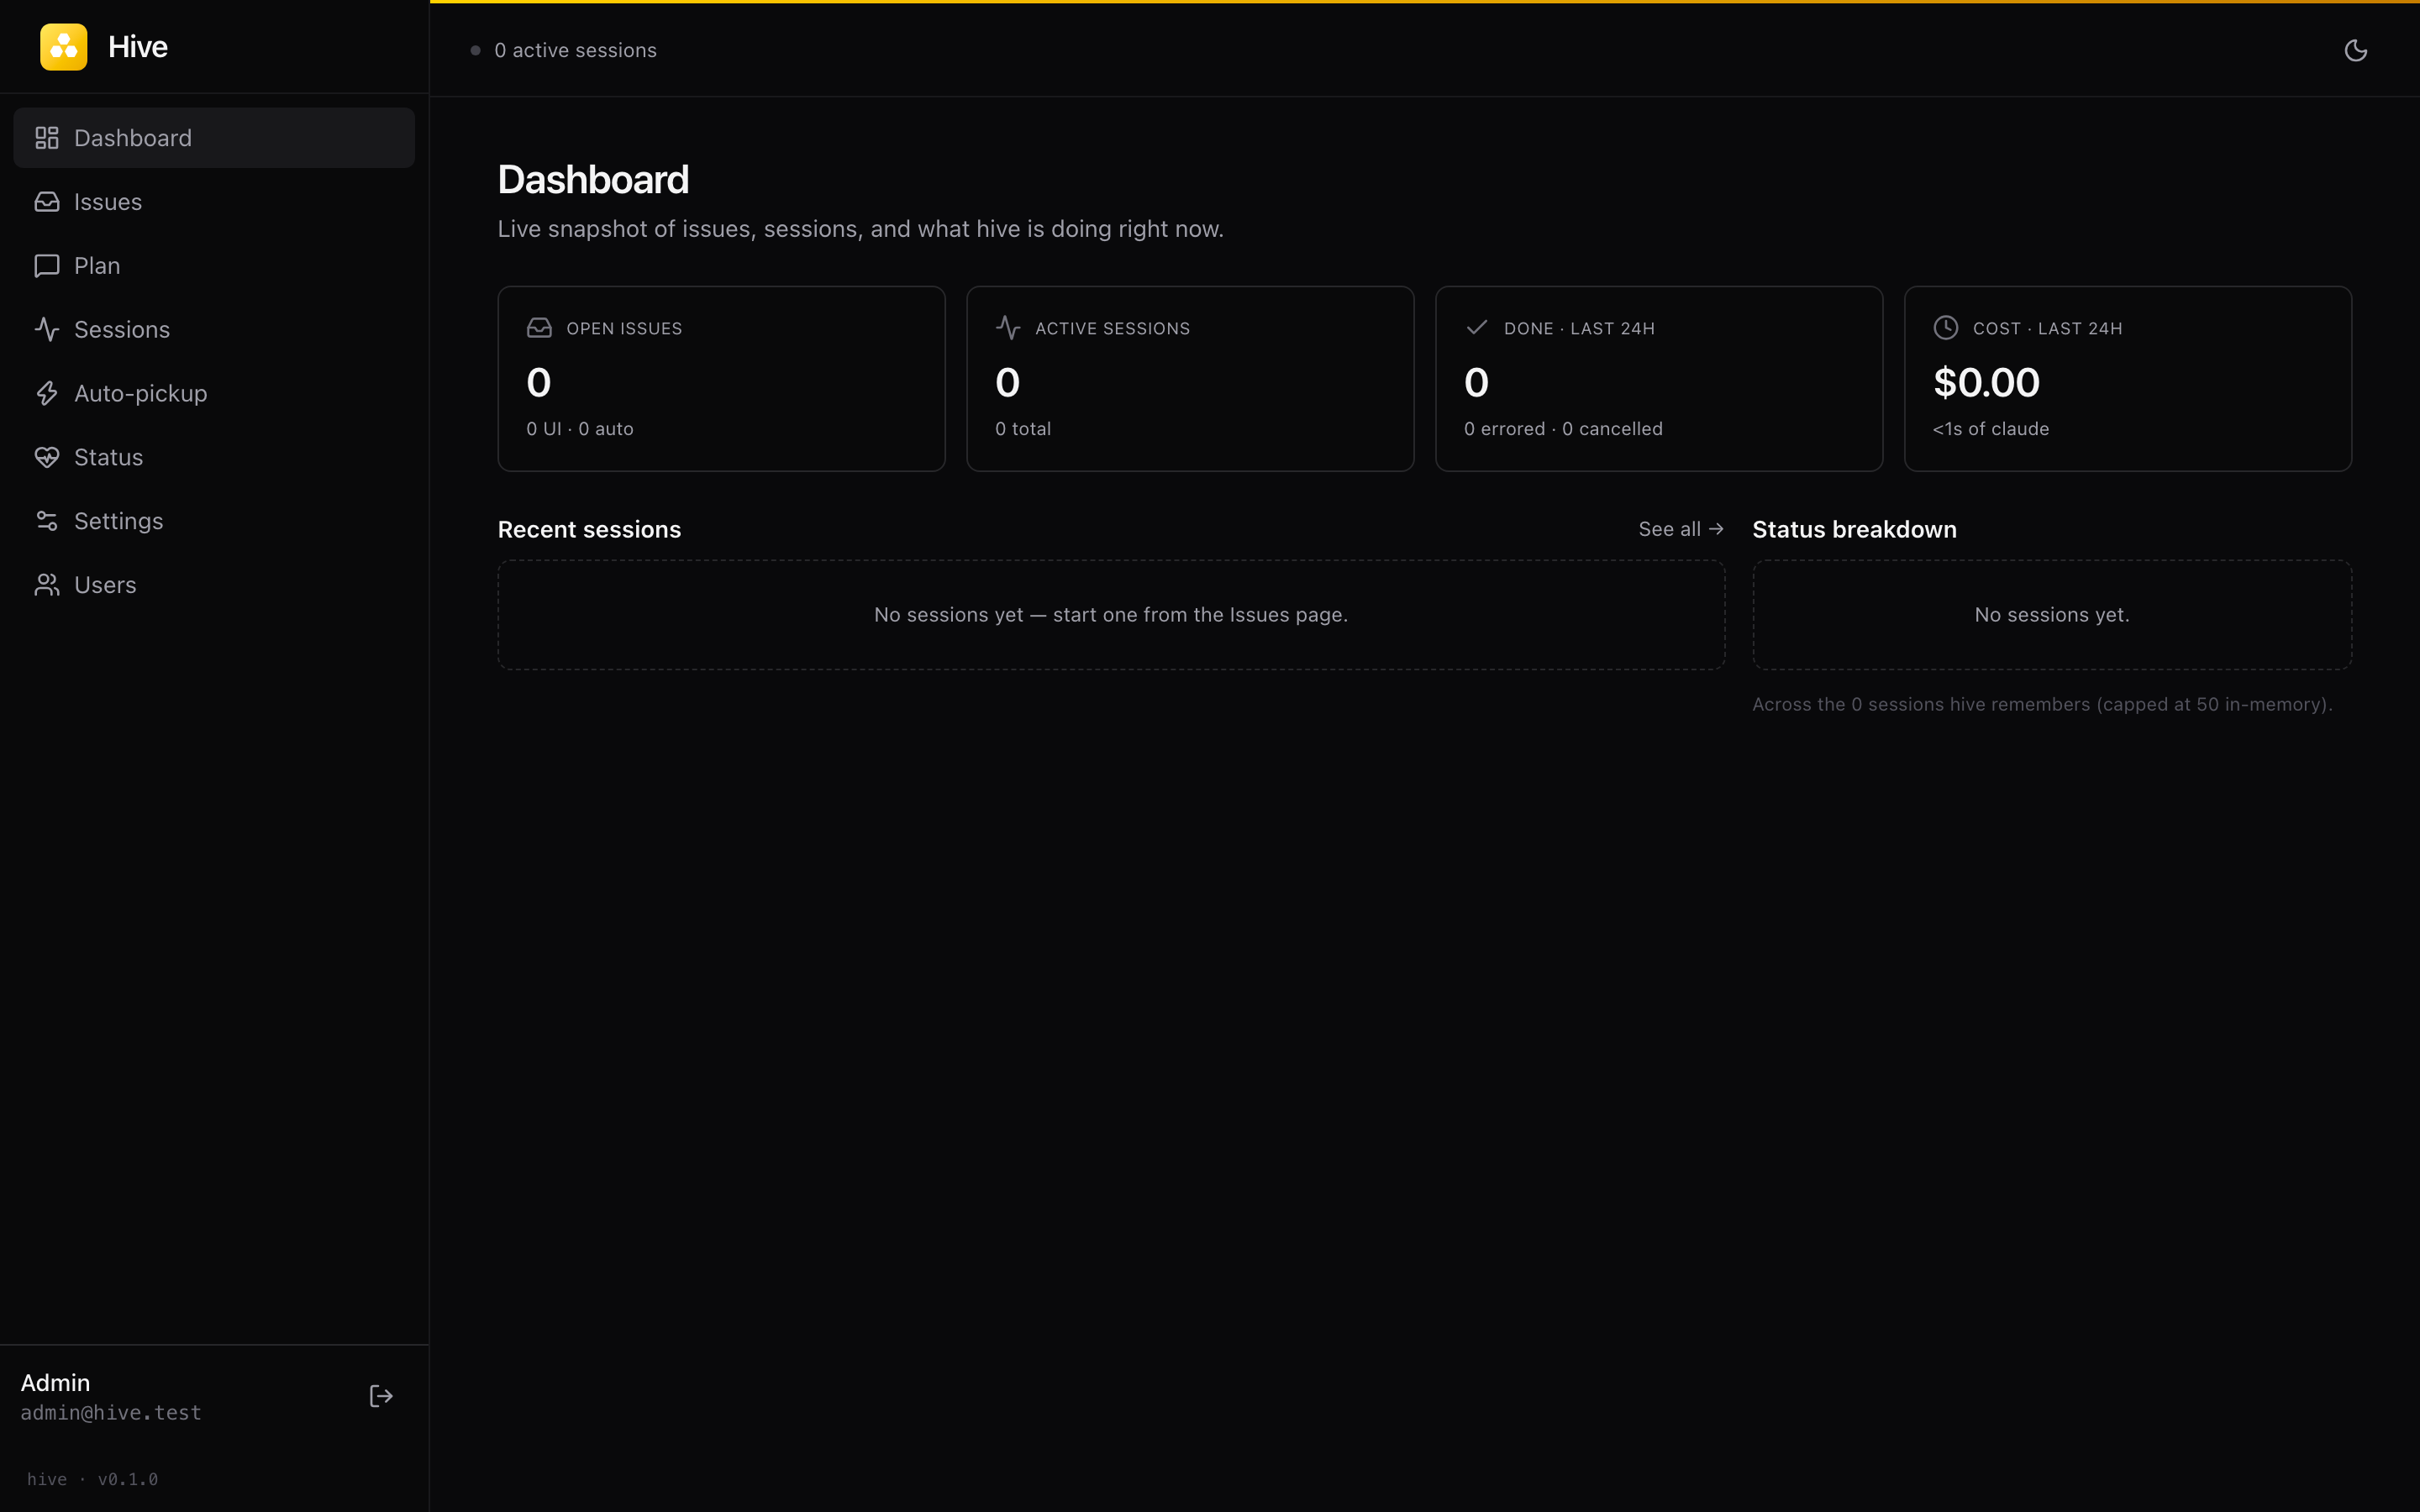Click the active sessions status dot

(x=475, y=50)
